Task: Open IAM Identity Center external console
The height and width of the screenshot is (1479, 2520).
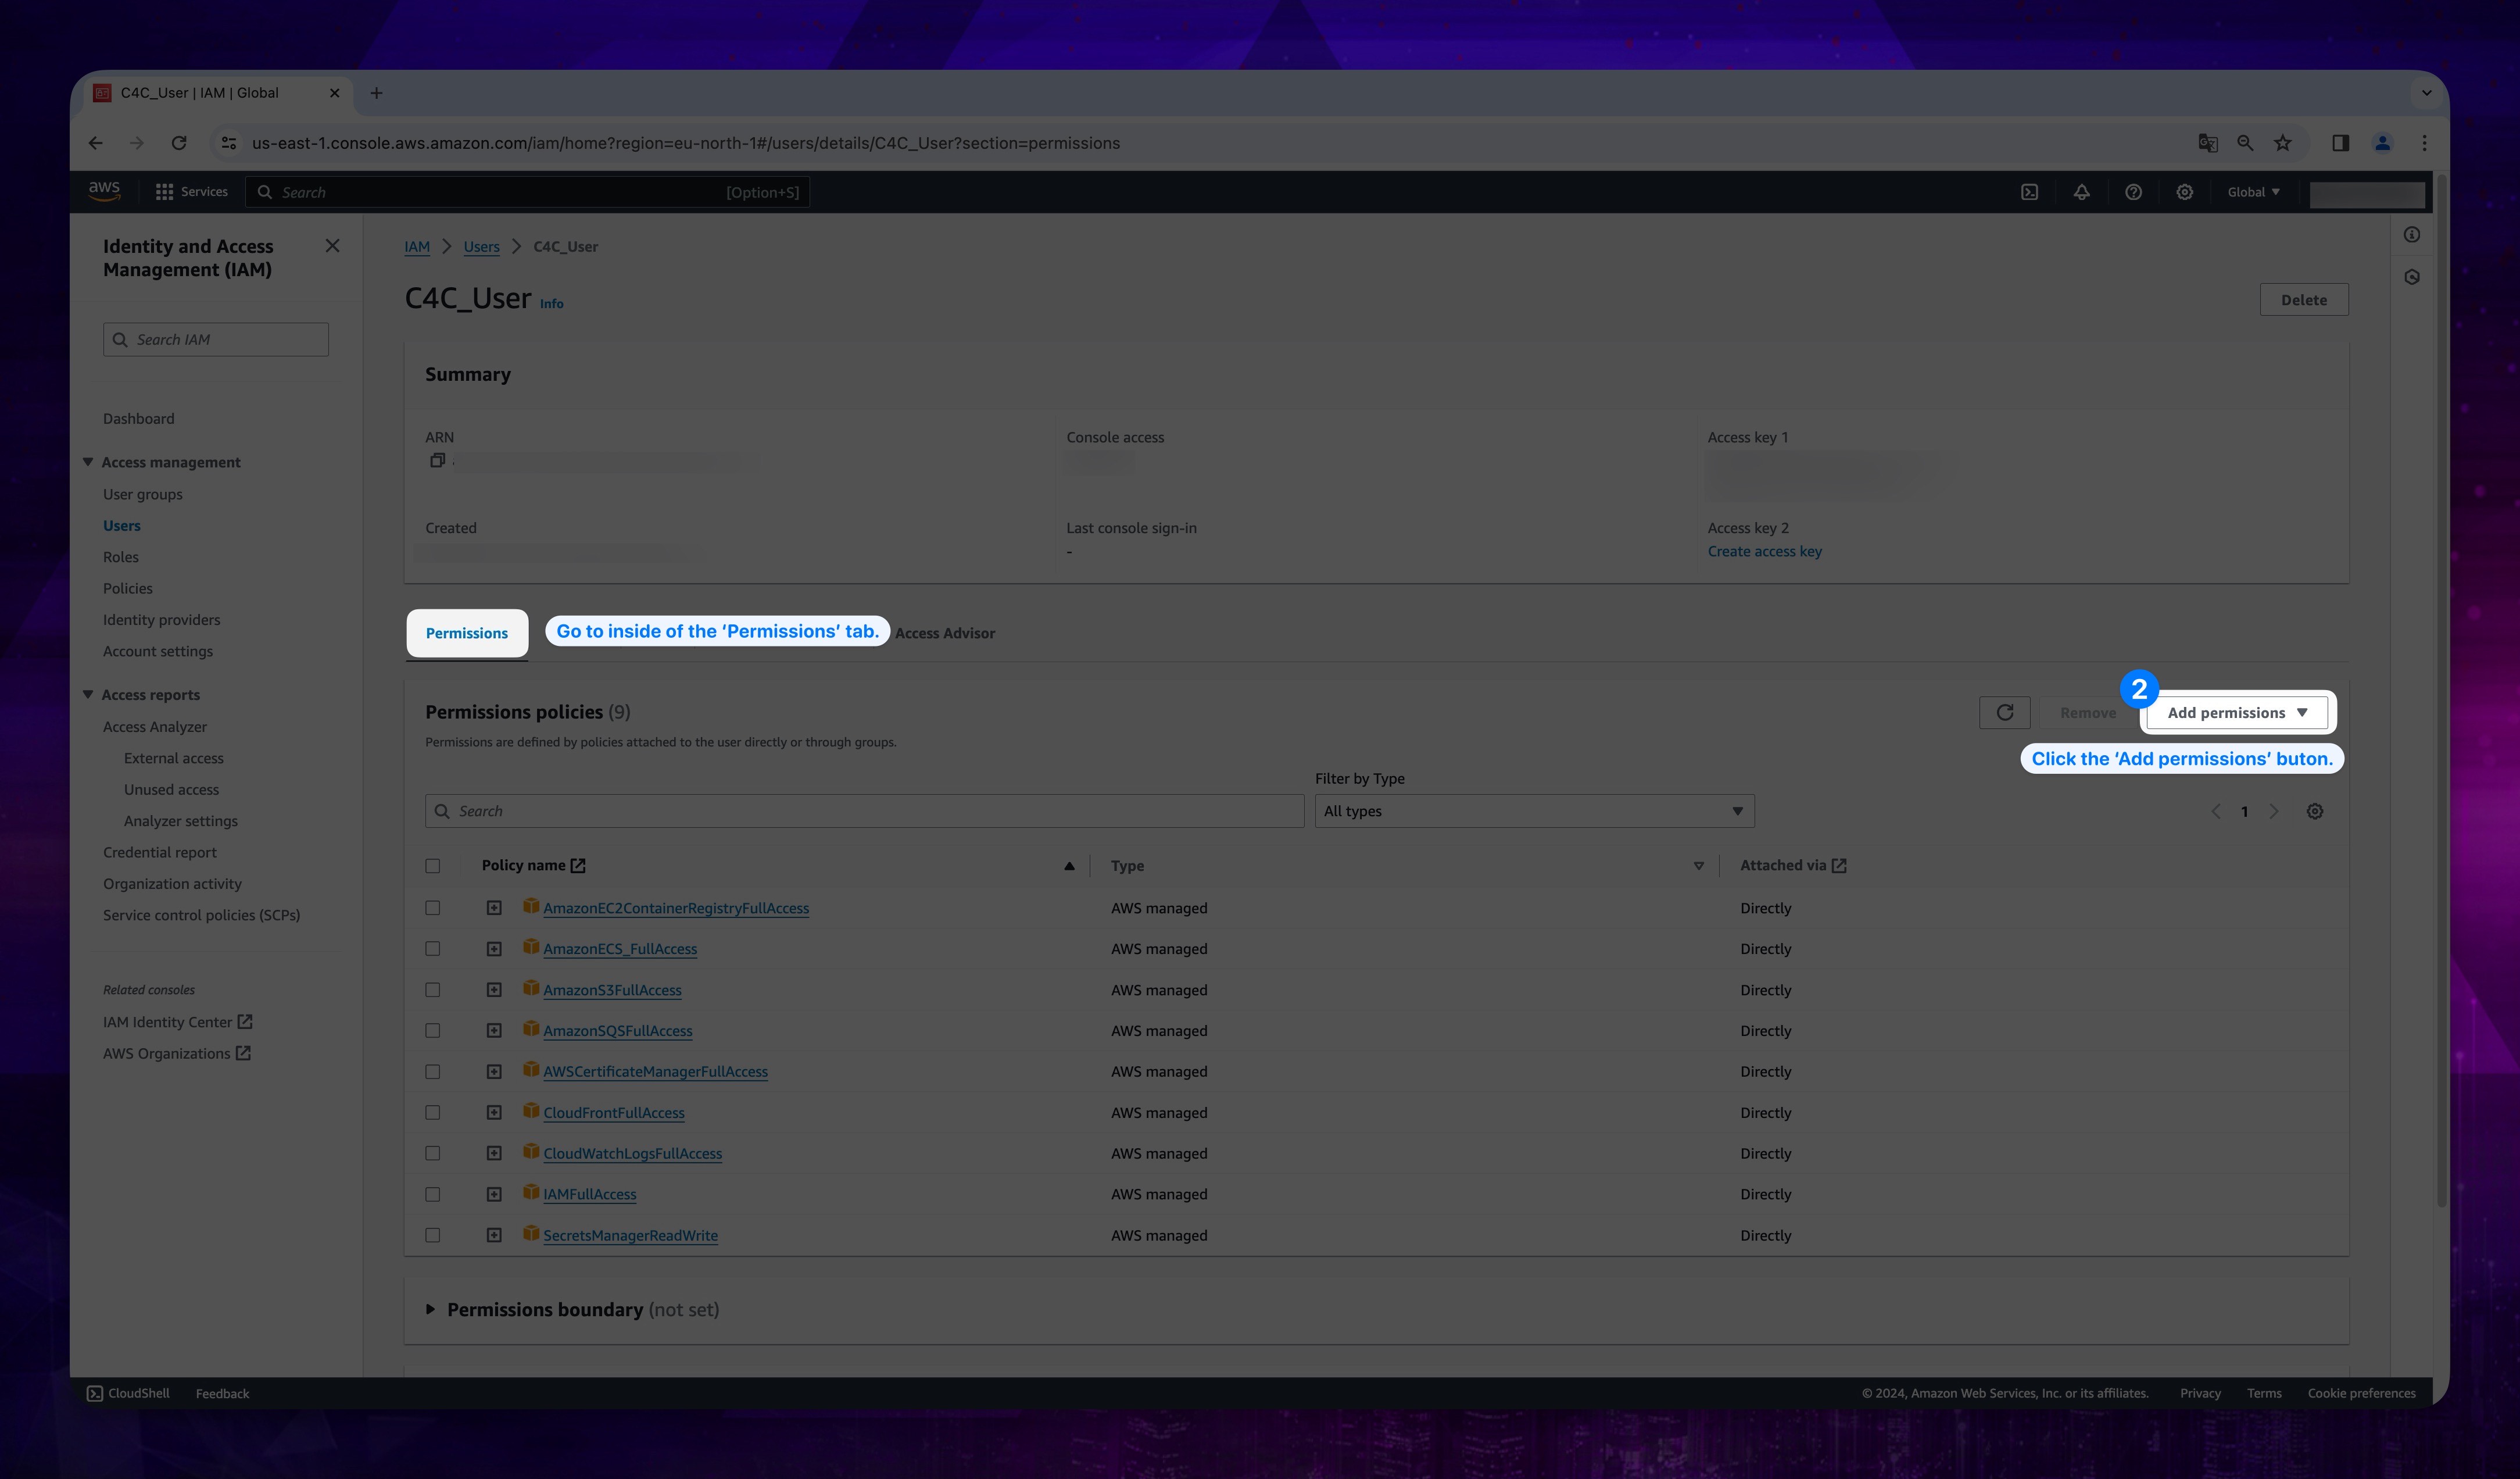Action: (x=177, y=1022)
